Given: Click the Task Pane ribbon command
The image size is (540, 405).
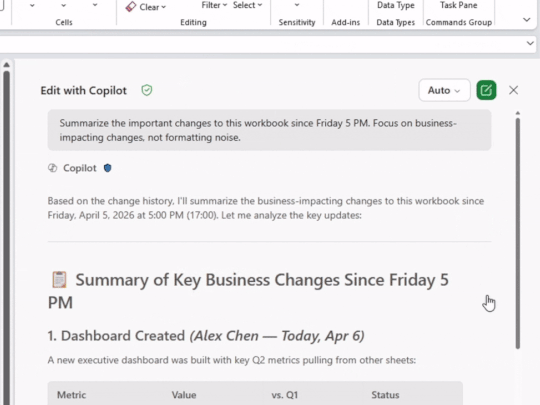Looking at the screenshot, I should 459,5.
